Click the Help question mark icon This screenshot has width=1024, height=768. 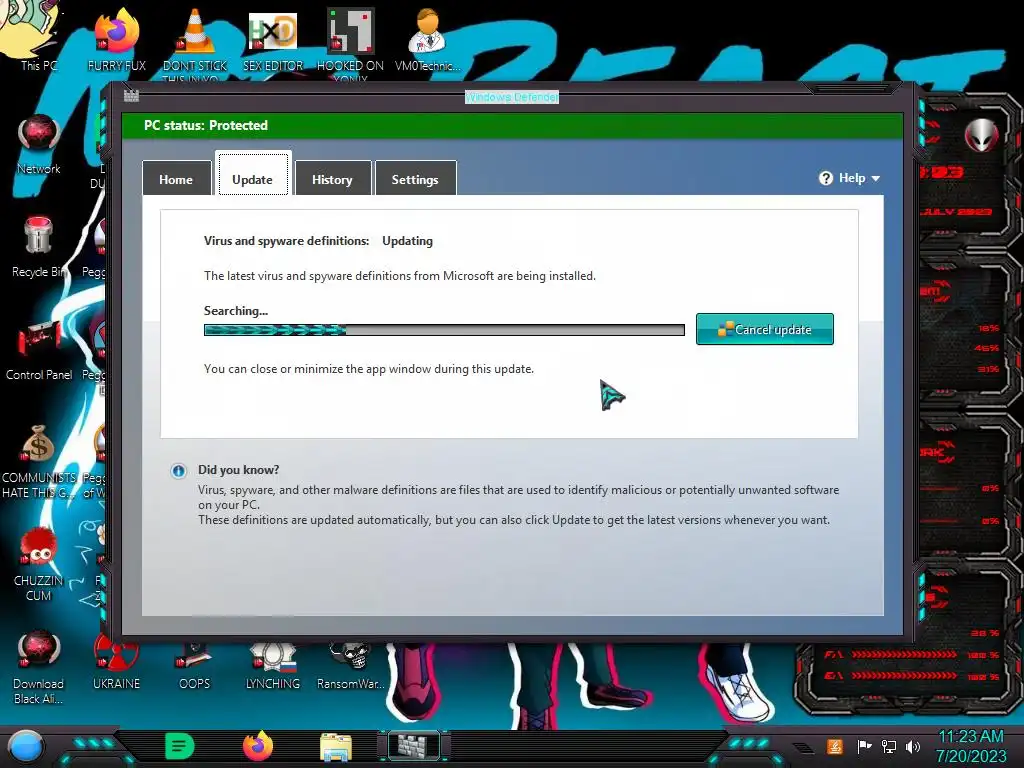tap(825, 178)
